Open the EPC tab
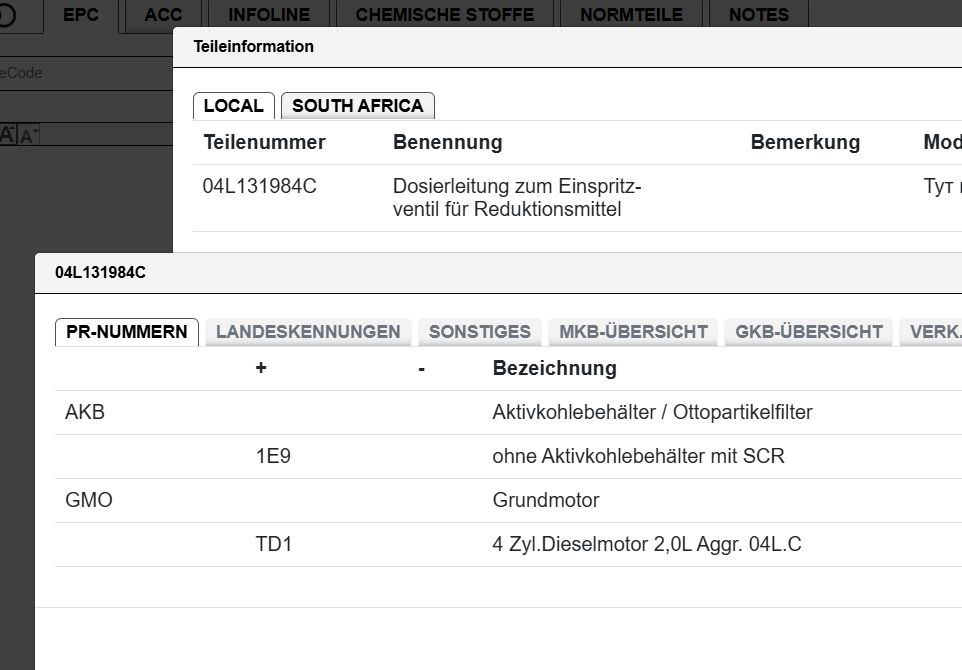Image resolution: width=962 pixels, height=670 pixels. point(81,15)
